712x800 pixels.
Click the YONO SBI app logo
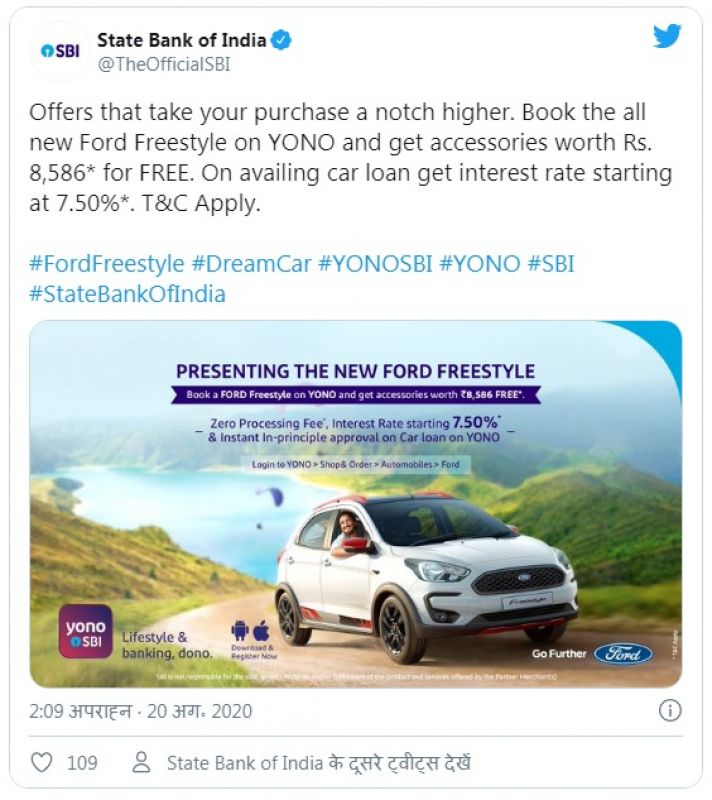tap(85, 631)
